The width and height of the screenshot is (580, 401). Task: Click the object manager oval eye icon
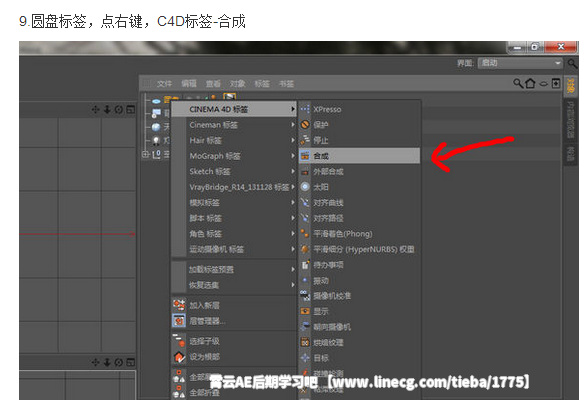pos(543,84)
